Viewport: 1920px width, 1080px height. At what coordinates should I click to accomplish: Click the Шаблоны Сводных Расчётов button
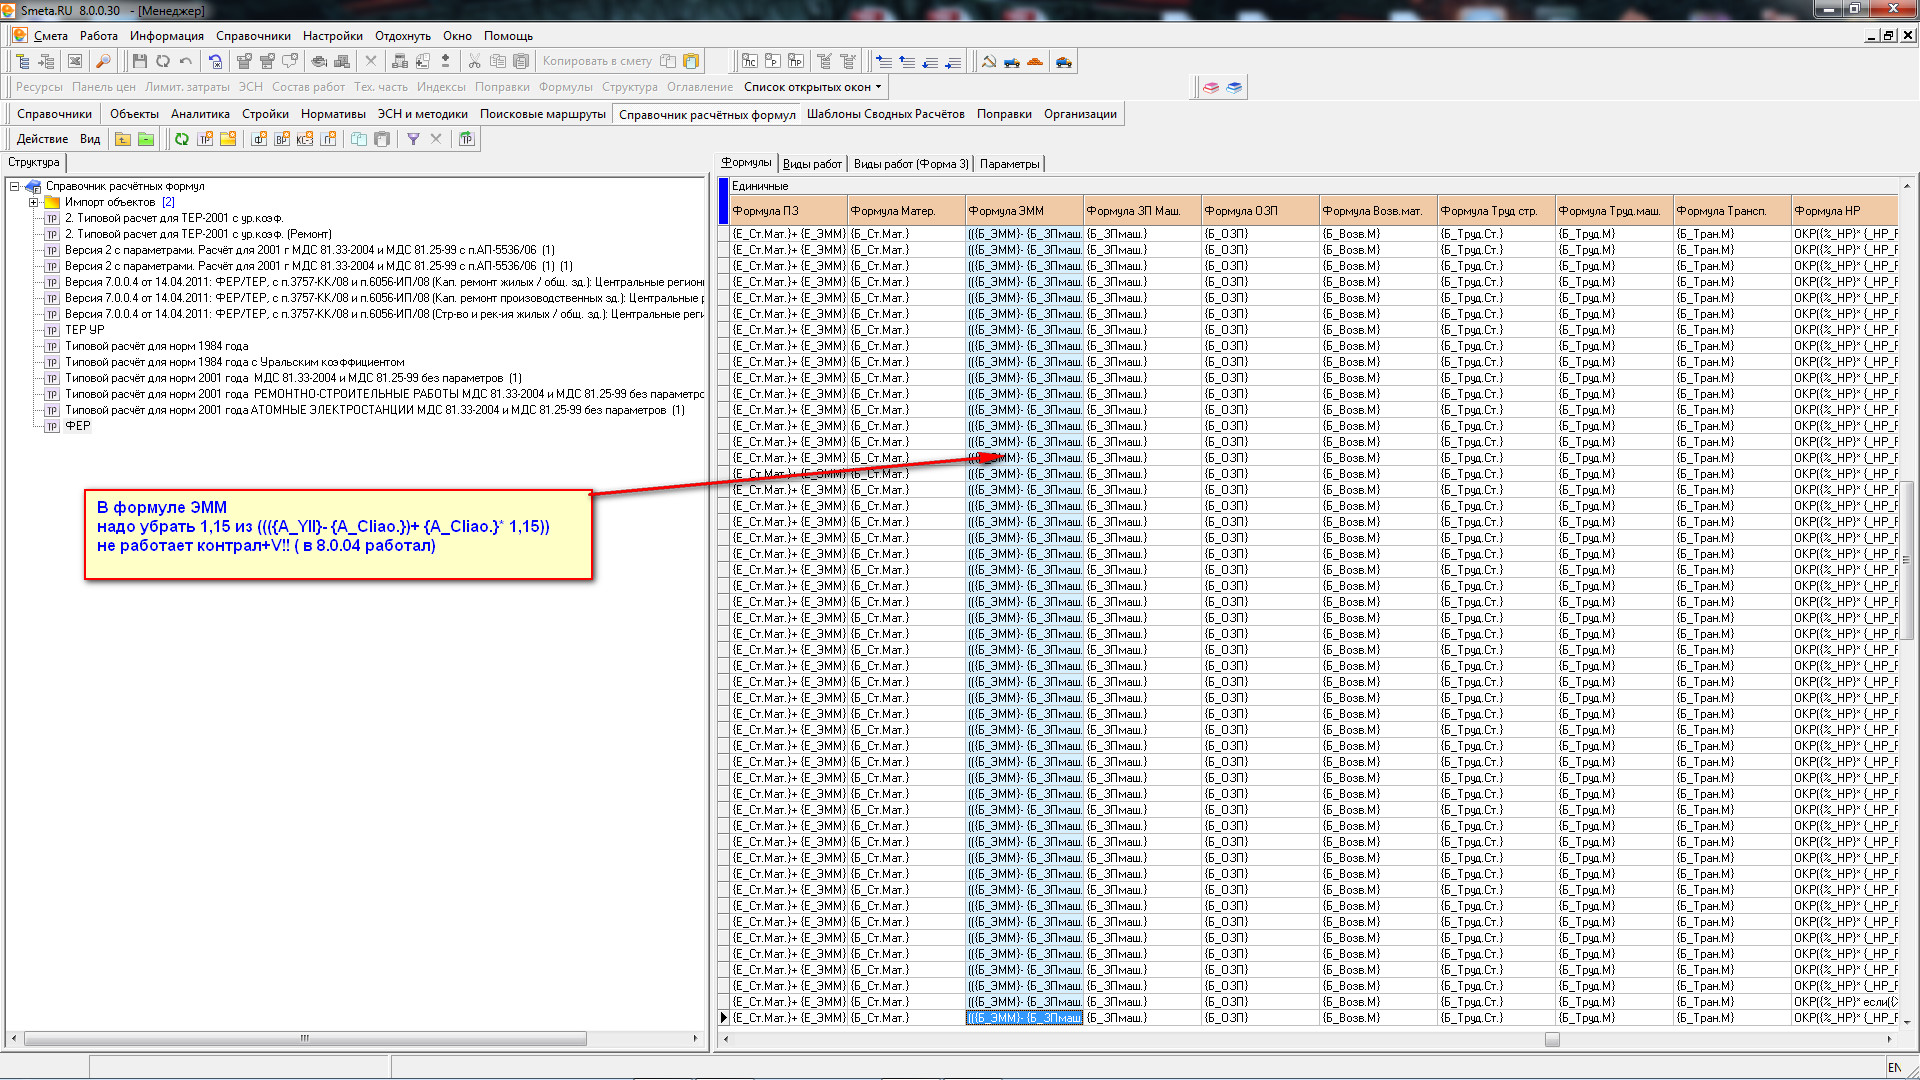pos(885,114)
